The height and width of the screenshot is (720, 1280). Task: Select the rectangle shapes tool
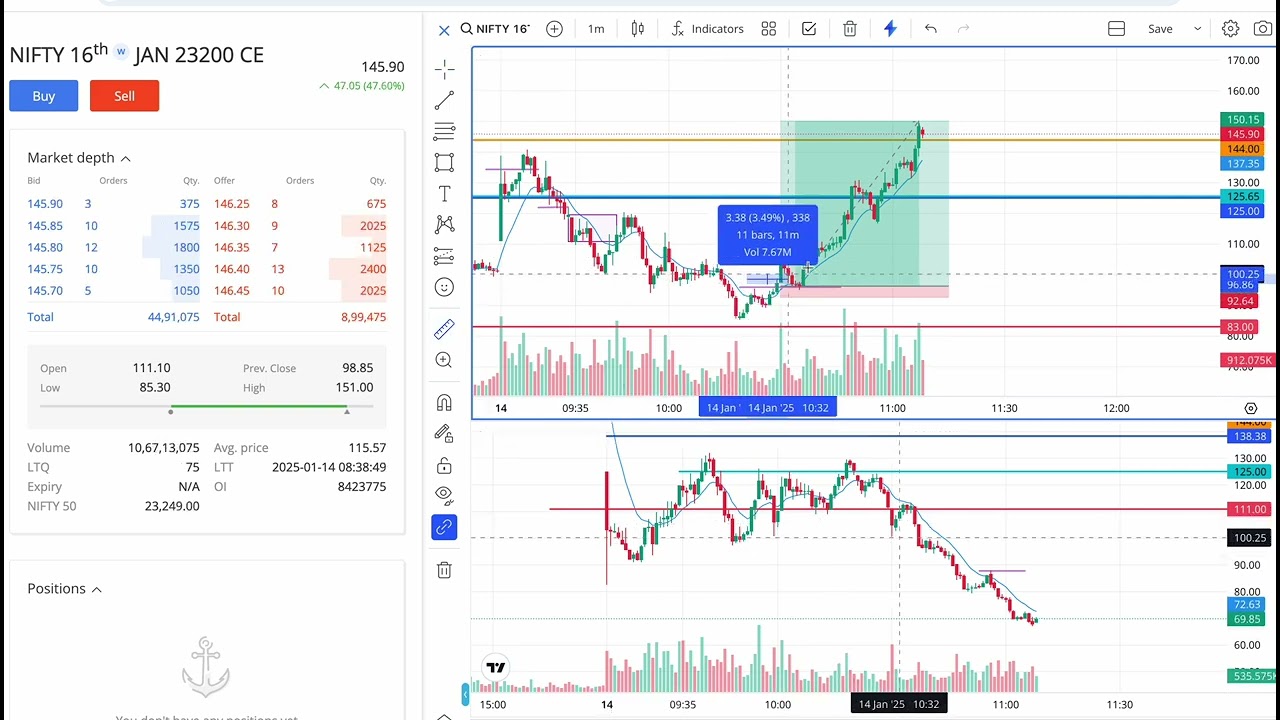tap(445, 162)
